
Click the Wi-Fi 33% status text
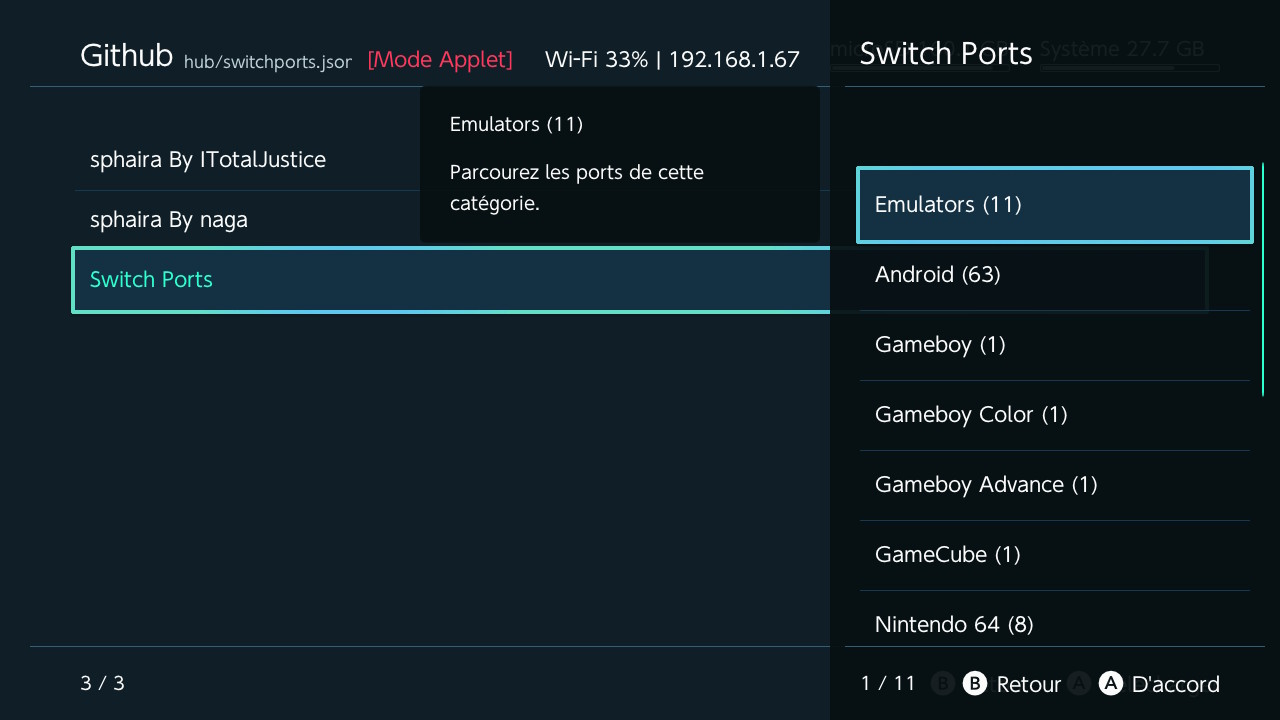pyautogui.click(x=596, y=59)
